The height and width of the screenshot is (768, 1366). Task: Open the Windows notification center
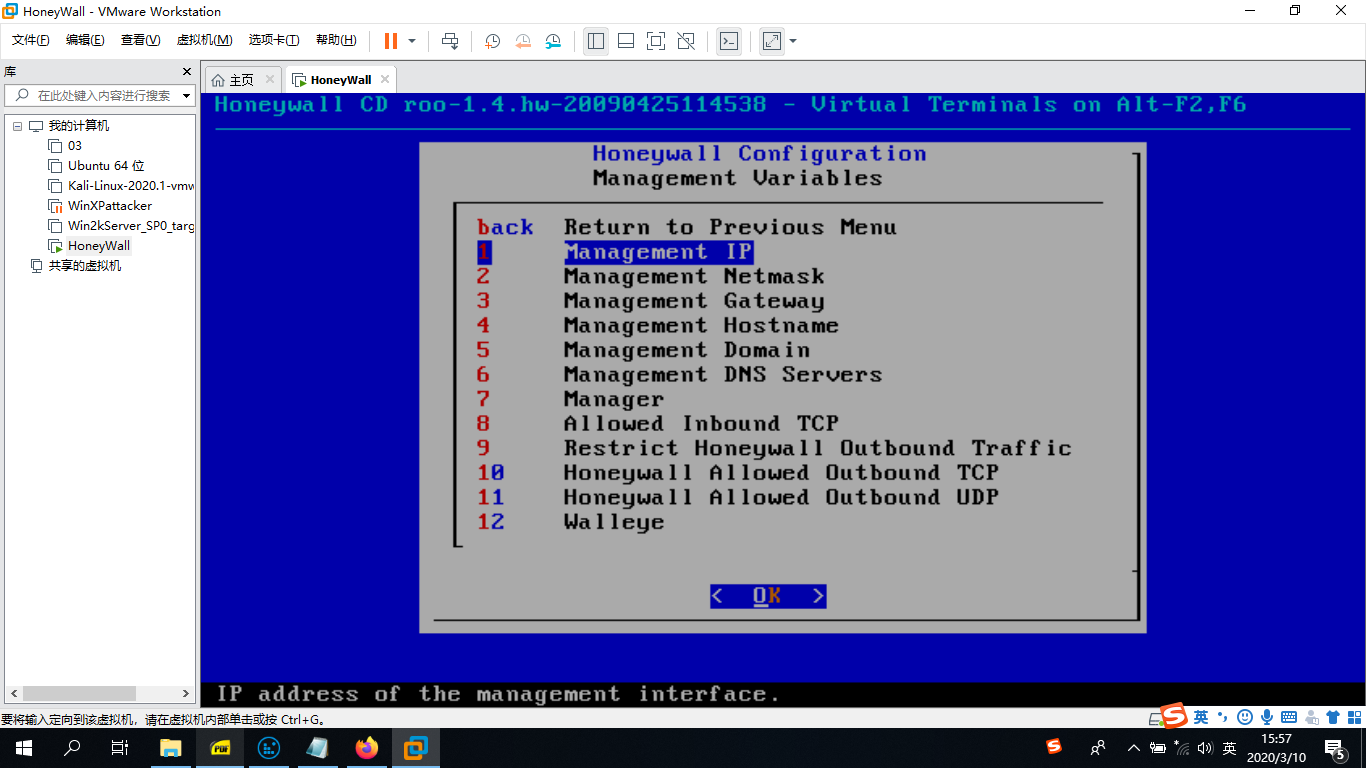click(x=1335, y=748)
